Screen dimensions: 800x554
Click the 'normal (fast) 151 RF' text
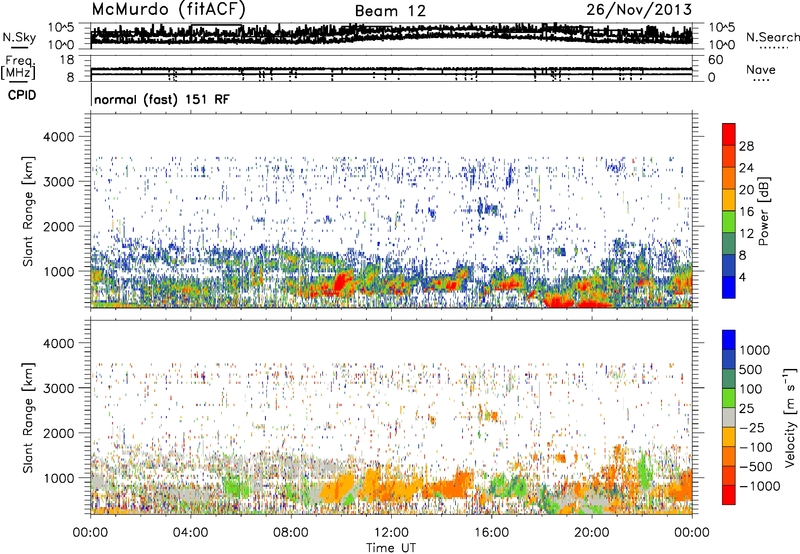[162, 99]
